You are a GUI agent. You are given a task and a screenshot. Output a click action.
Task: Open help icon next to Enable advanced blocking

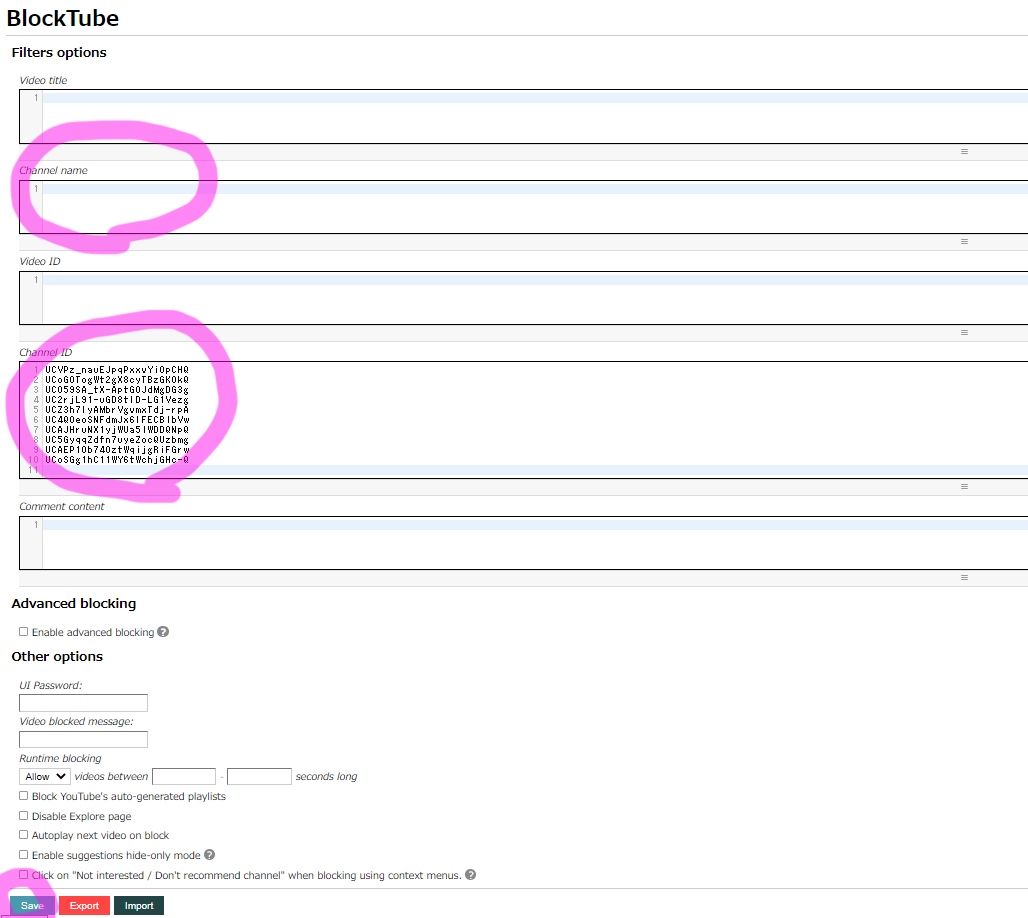click(163, 631)
